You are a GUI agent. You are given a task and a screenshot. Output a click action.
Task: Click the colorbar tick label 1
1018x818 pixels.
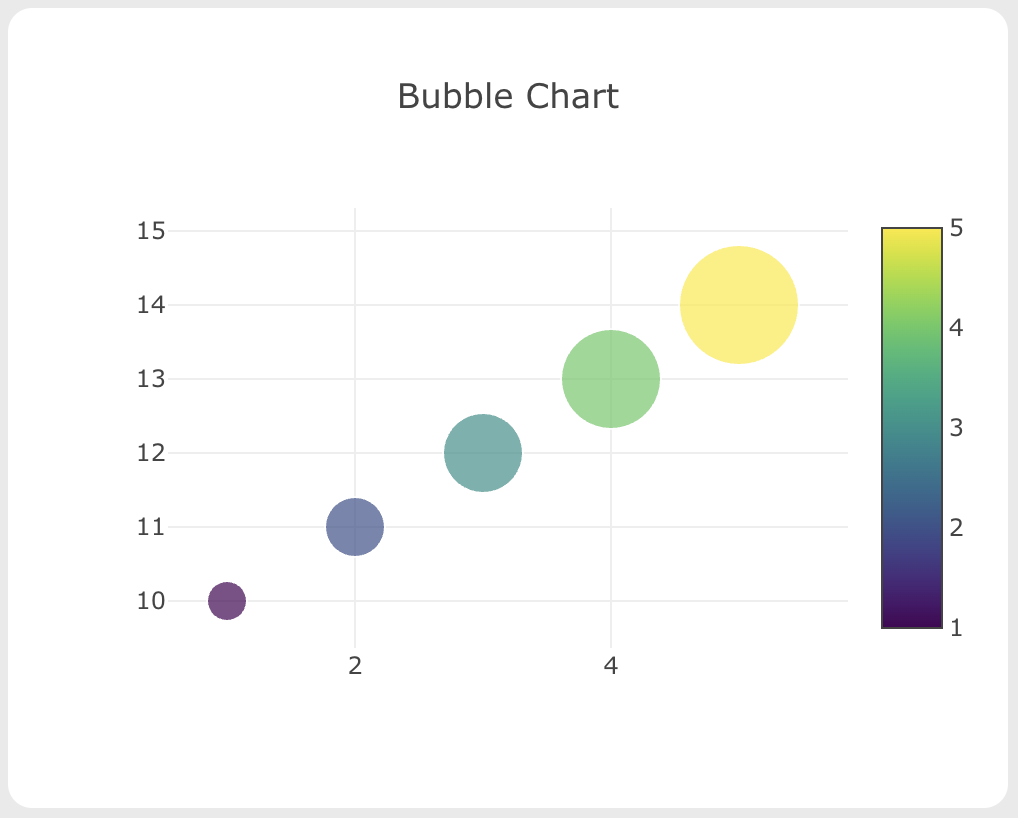957,627
